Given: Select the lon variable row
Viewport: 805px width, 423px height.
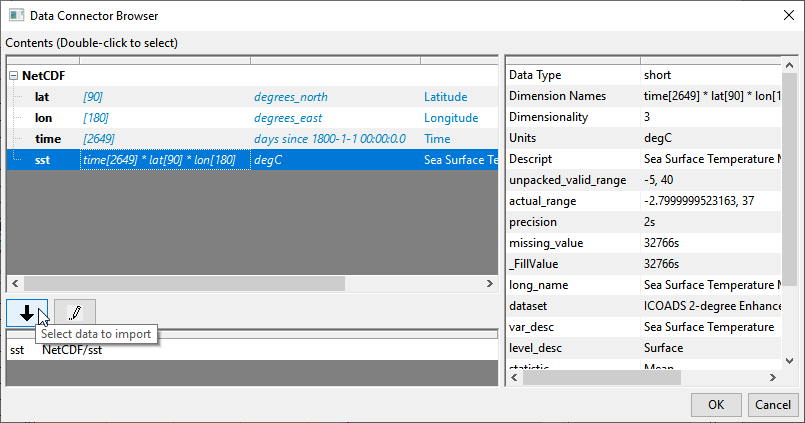Looking at the screenshot, I should (x=42, y=118).
